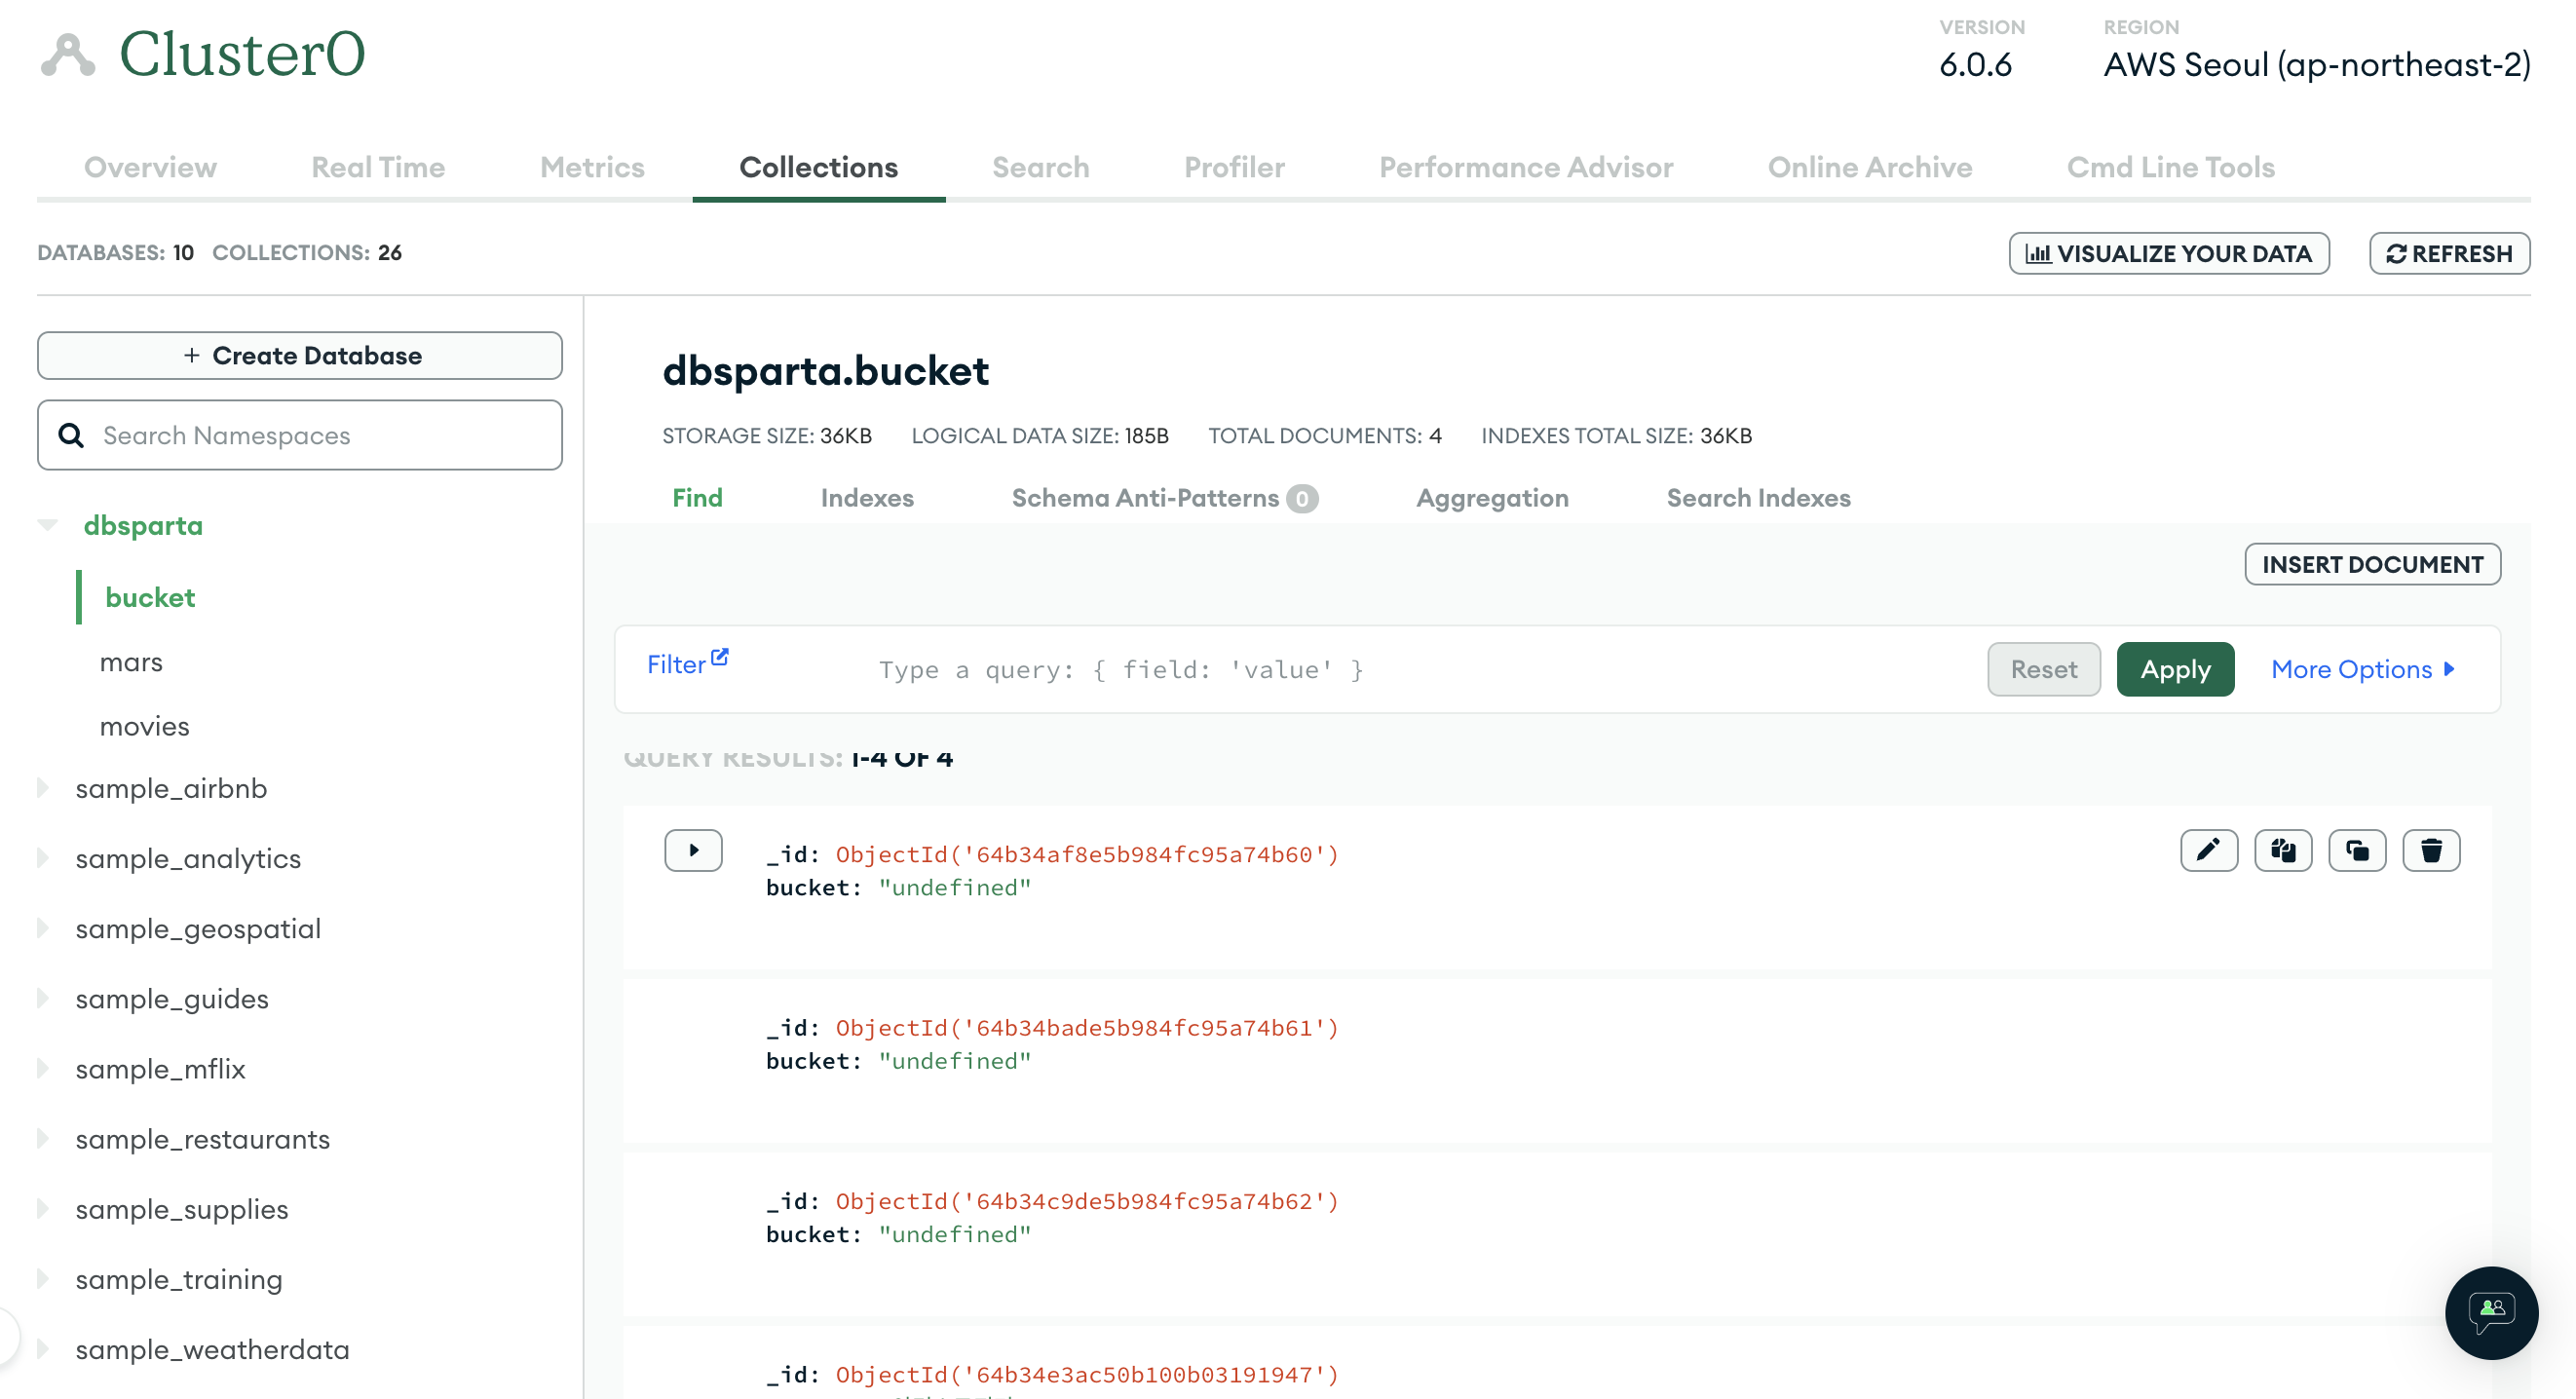Viewport: 2576px width, 1399px height.
Task: Show More Options for the query
Action: pos(2363,669)
